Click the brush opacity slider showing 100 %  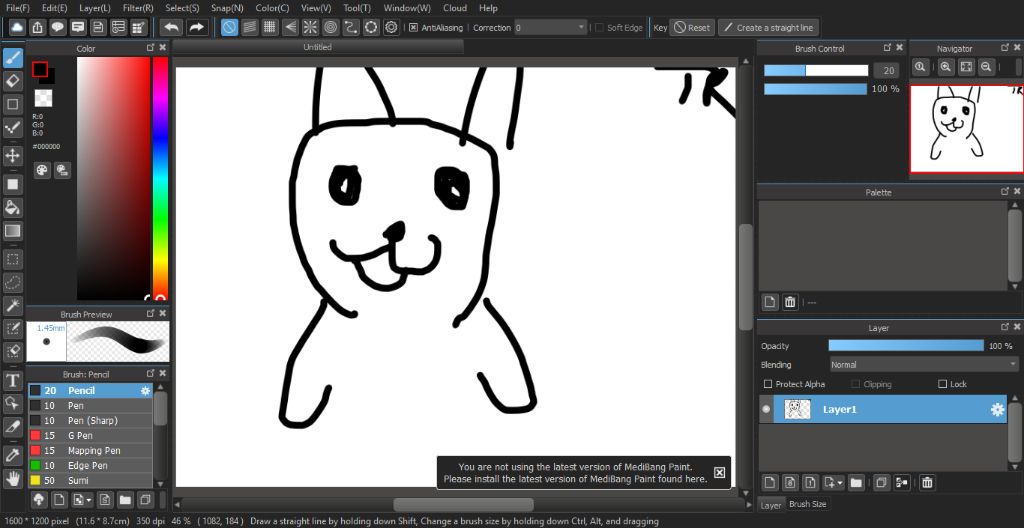pyautogui.click(x=816, y=89)
